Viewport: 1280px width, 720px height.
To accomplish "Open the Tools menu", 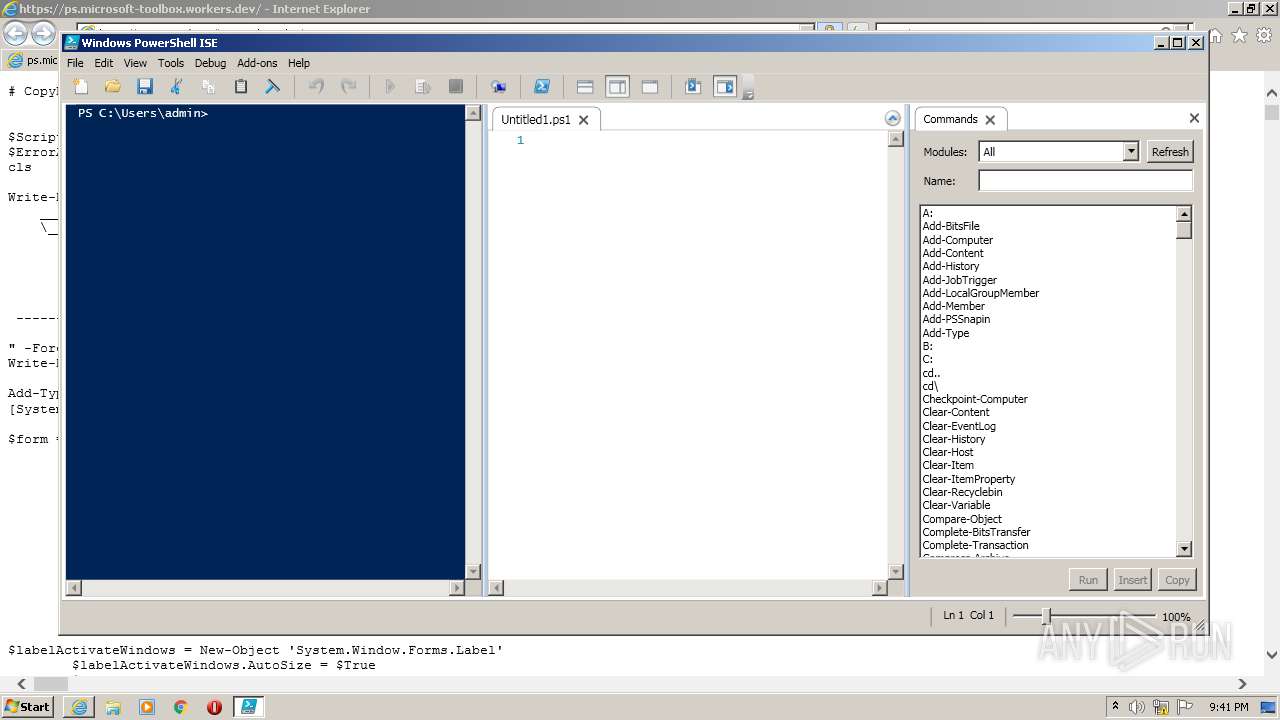I will [171, 63].
